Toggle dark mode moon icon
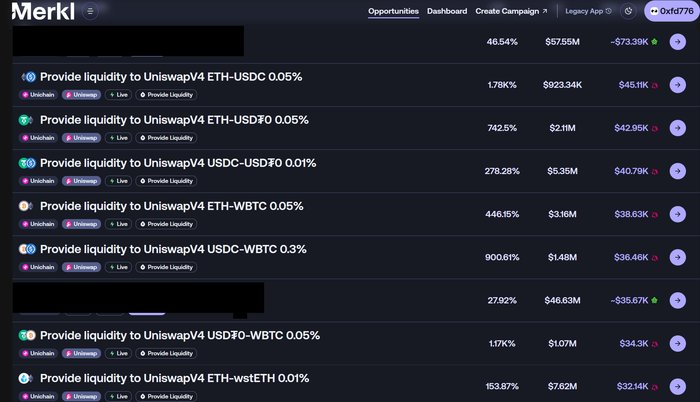Image resolution: width=700 pixels, height=402 pixels. [x=628, y=11]
